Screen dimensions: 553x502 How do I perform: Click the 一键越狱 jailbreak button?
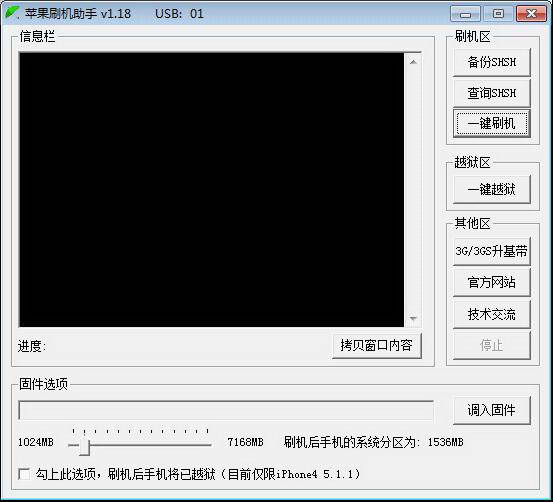click(x=492, y=189)
